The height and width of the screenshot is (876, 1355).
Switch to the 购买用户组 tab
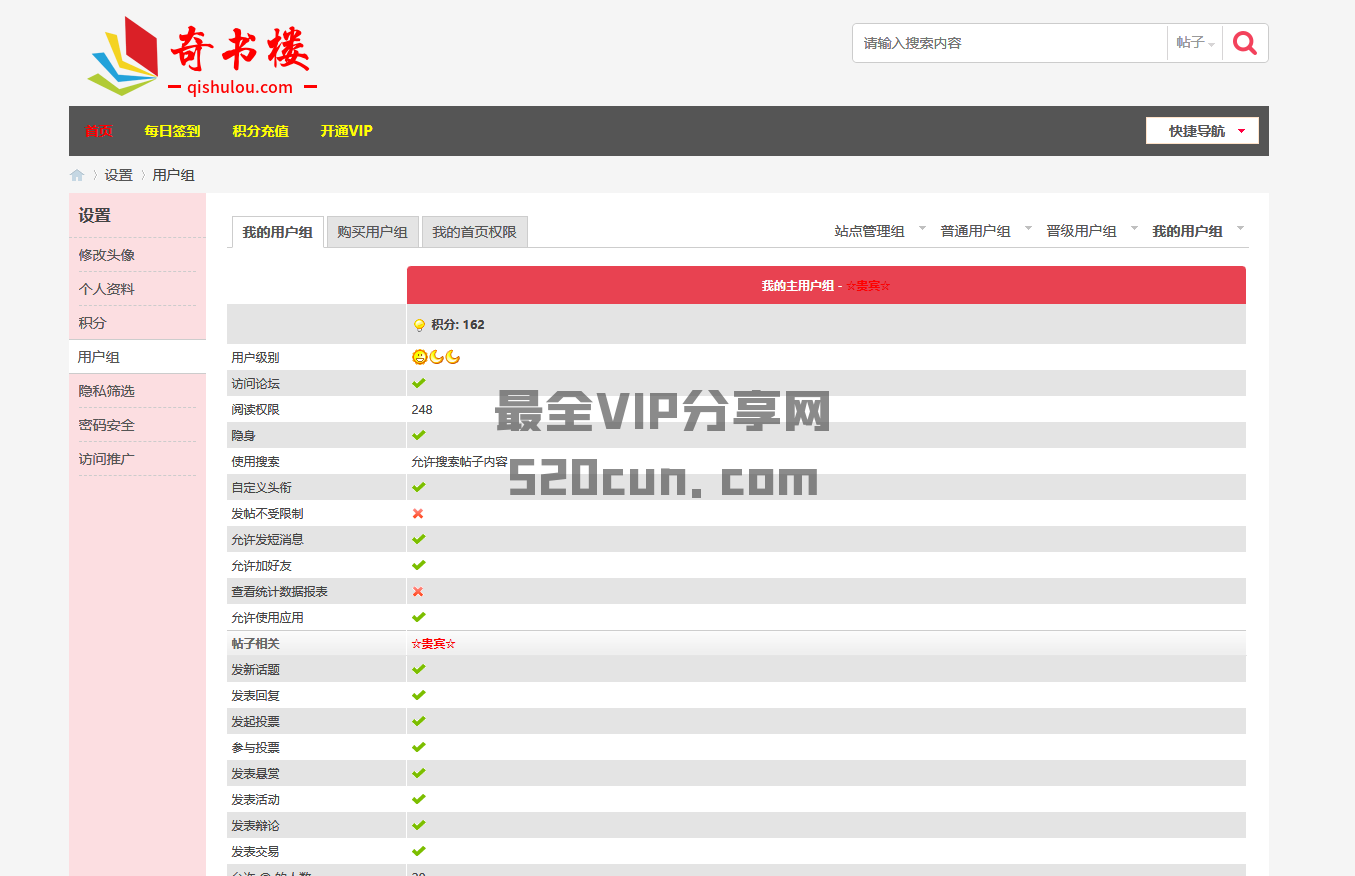coord(372,232)
